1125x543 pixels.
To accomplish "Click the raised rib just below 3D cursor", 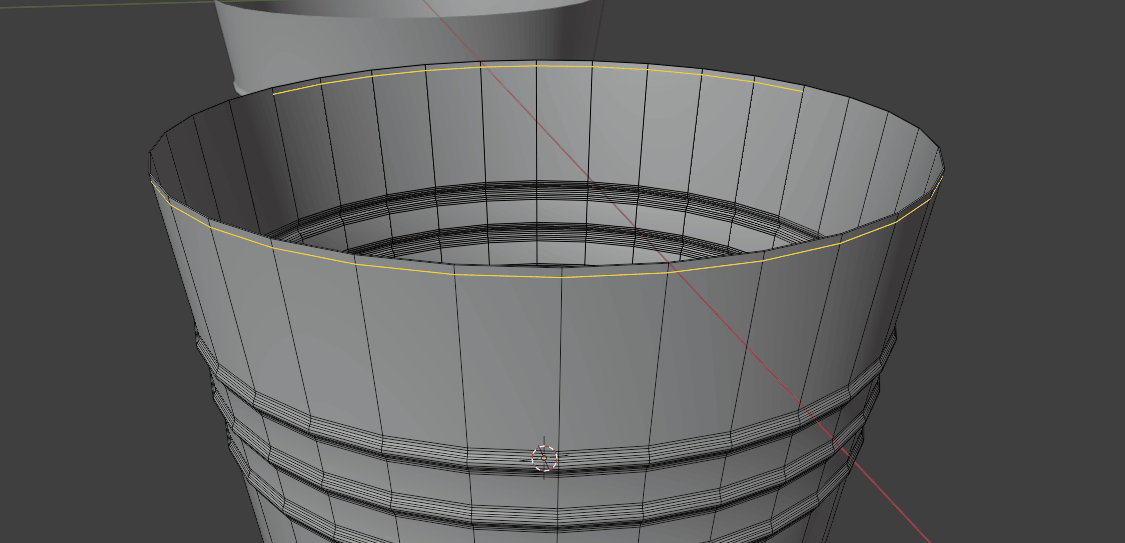I will click(x=544, y=483).
